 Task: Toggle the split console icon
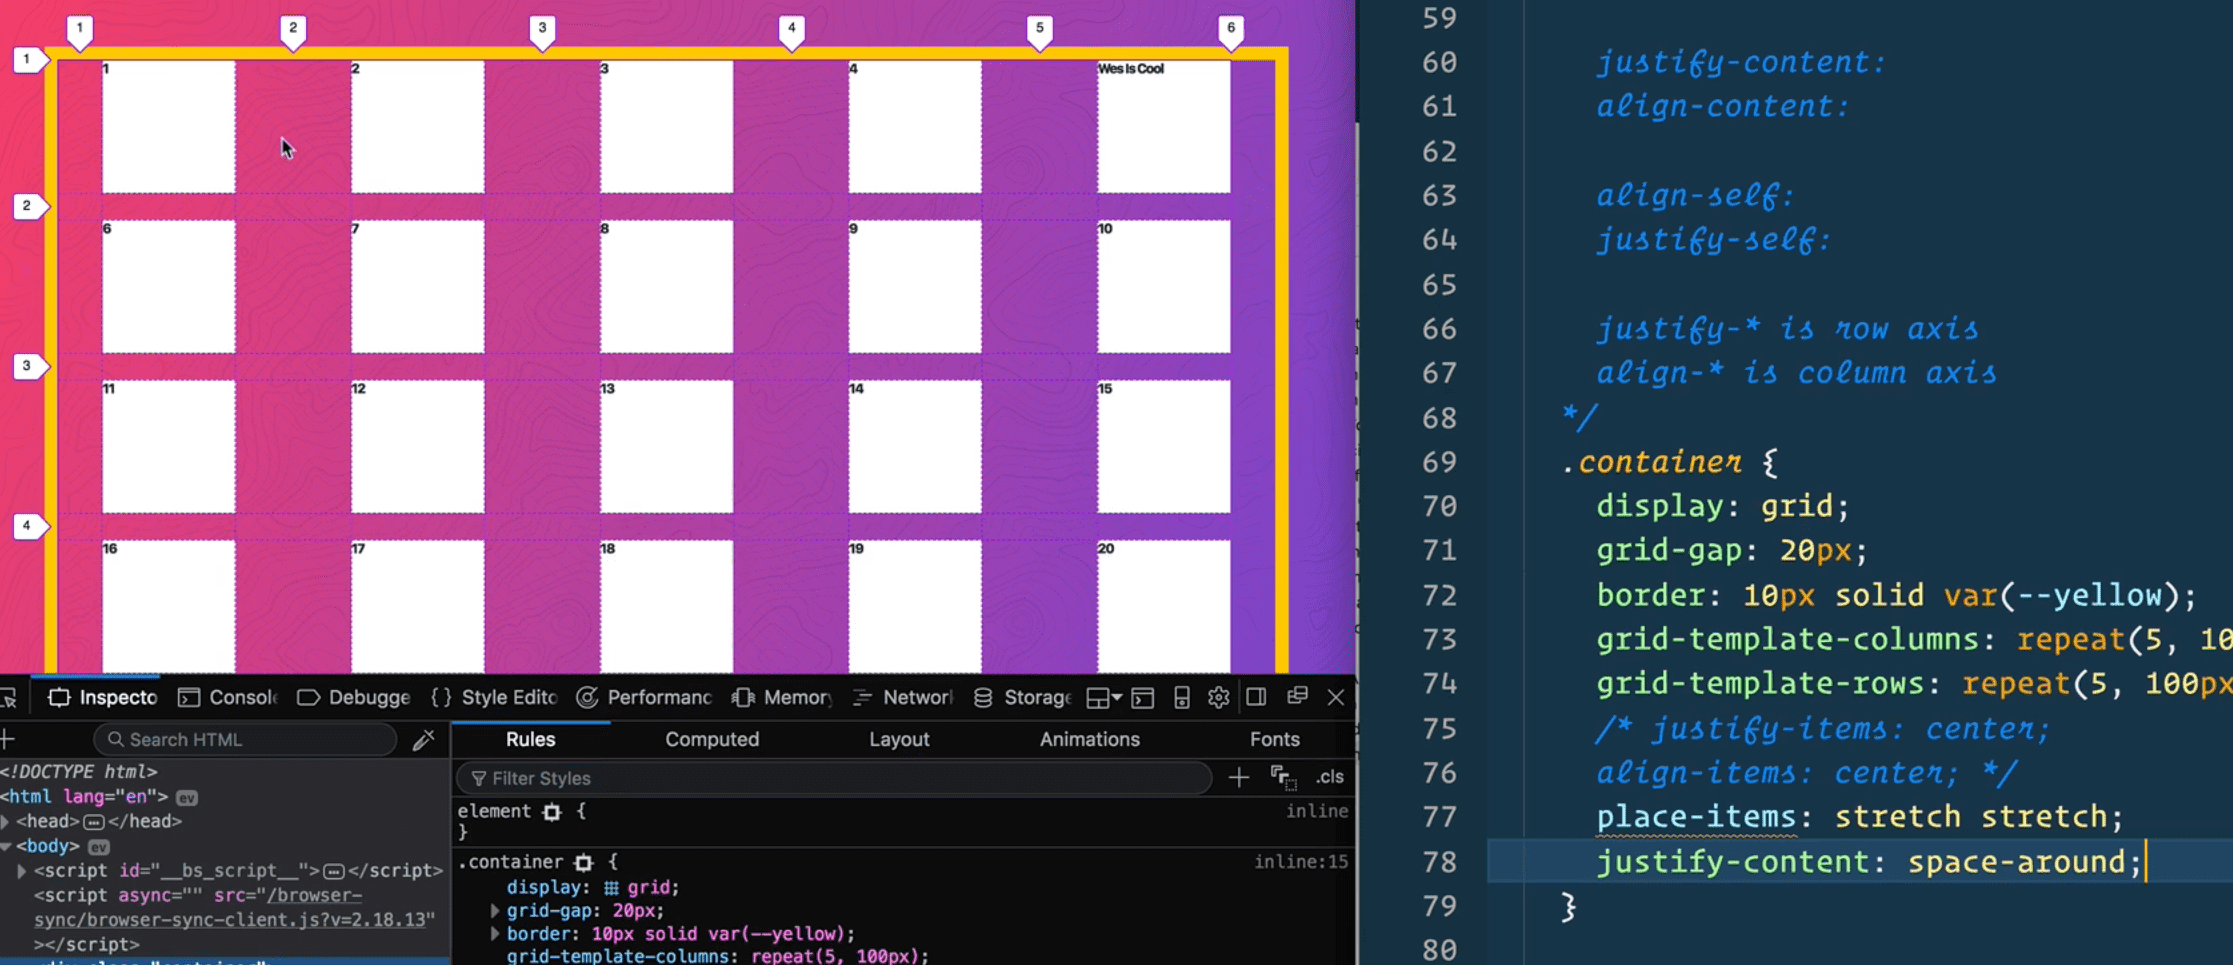coord(1143,698)
